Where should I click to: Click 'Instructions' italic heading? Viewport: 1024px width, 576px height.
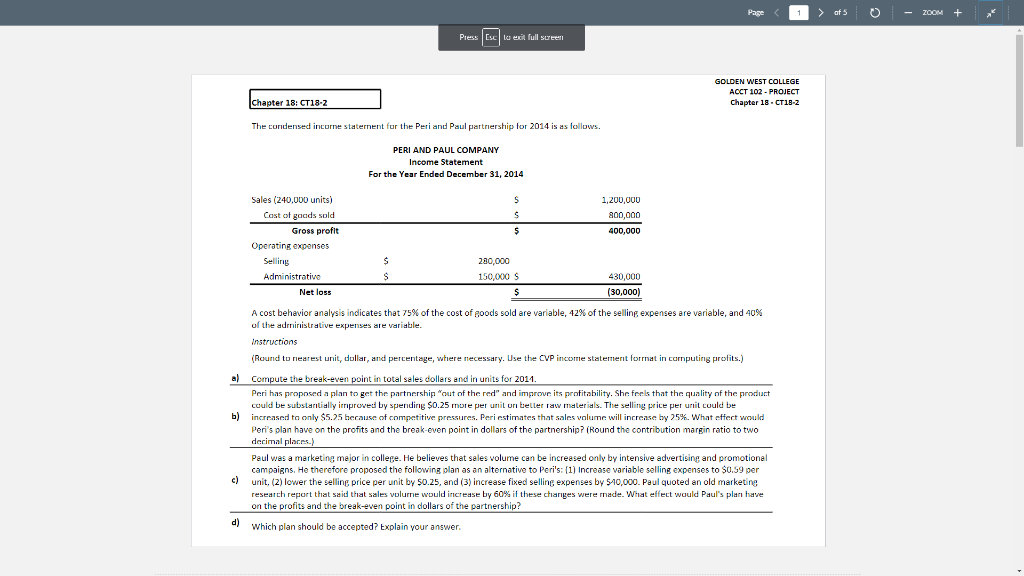point(274,342)
